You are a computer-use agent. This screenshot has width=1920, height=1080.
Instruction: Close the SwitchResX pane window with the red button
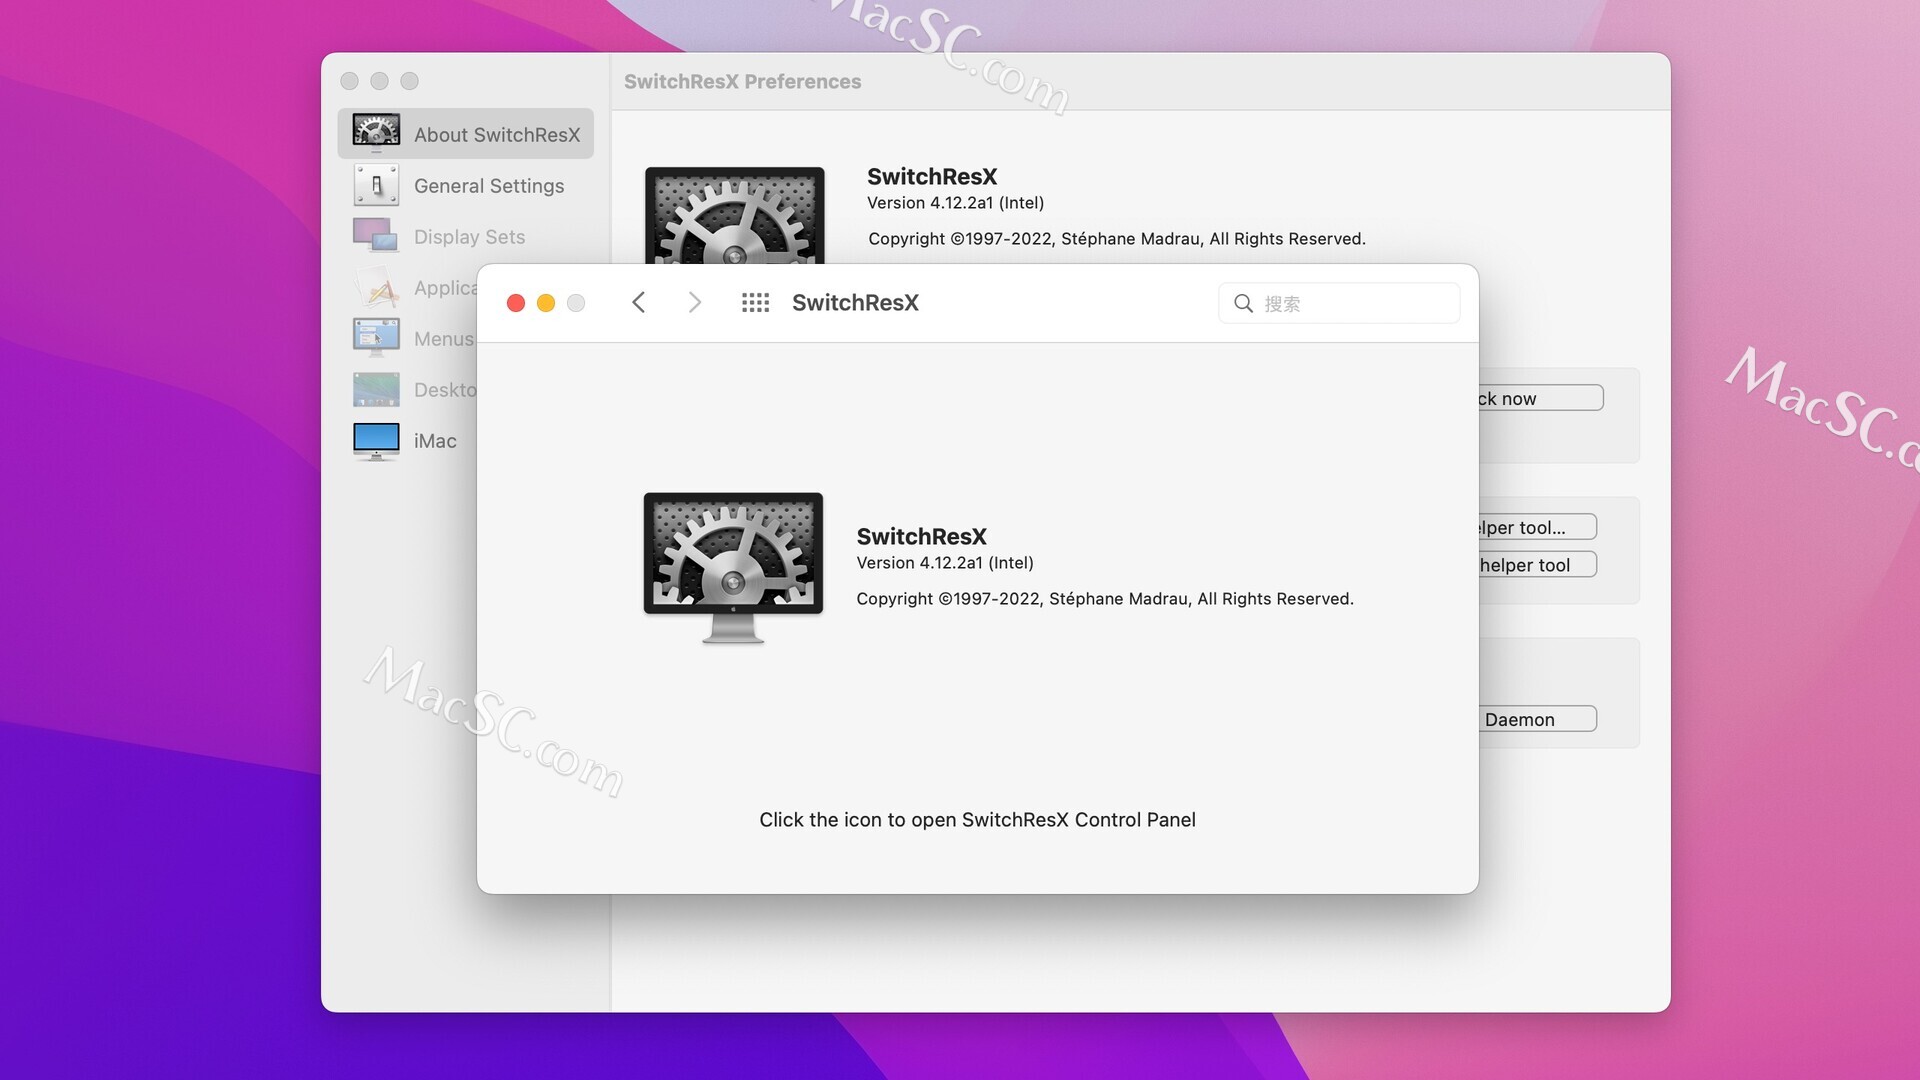click(516, 303)
